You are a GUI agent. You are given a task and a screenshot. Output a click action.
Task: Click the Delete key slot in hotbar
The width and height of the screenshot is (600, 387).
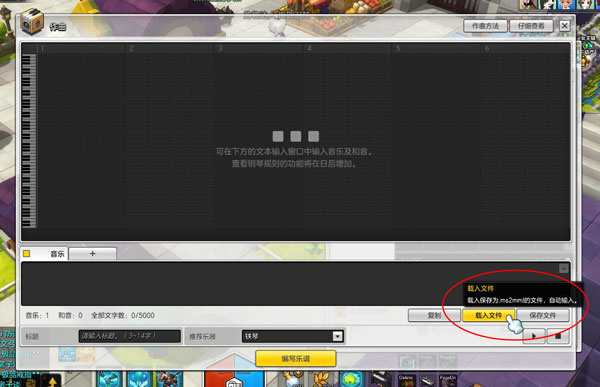click(406, 380)
